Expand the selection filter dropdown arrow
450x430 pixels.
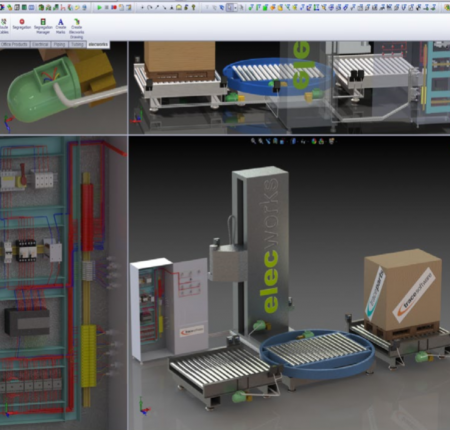click(x=235, y=7)
